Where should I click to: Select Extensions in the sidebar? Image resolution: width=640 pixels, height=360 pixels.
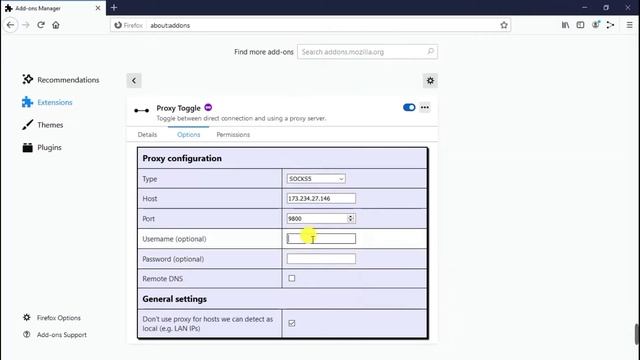[47, 102]
